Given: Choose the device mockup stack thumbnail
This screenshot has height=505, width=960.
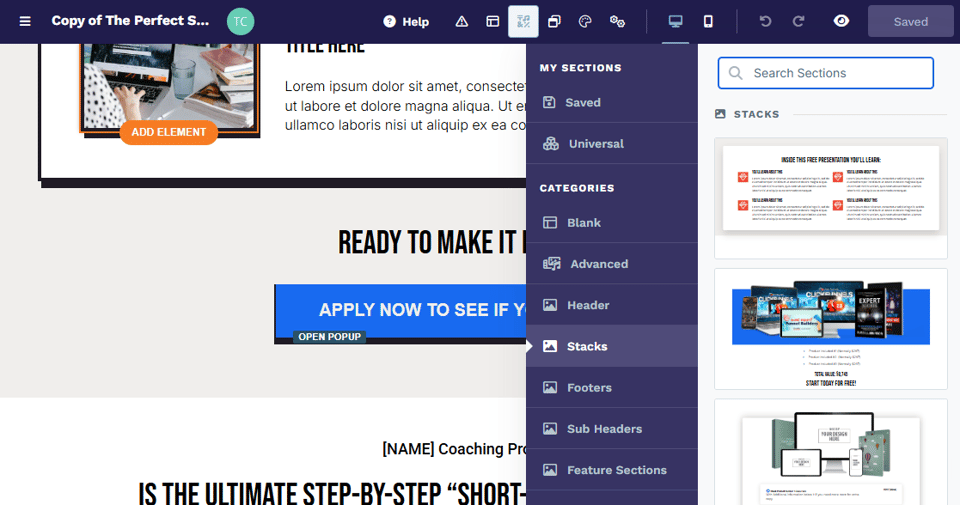Looking at the screenshot, I should pos(831,452).
